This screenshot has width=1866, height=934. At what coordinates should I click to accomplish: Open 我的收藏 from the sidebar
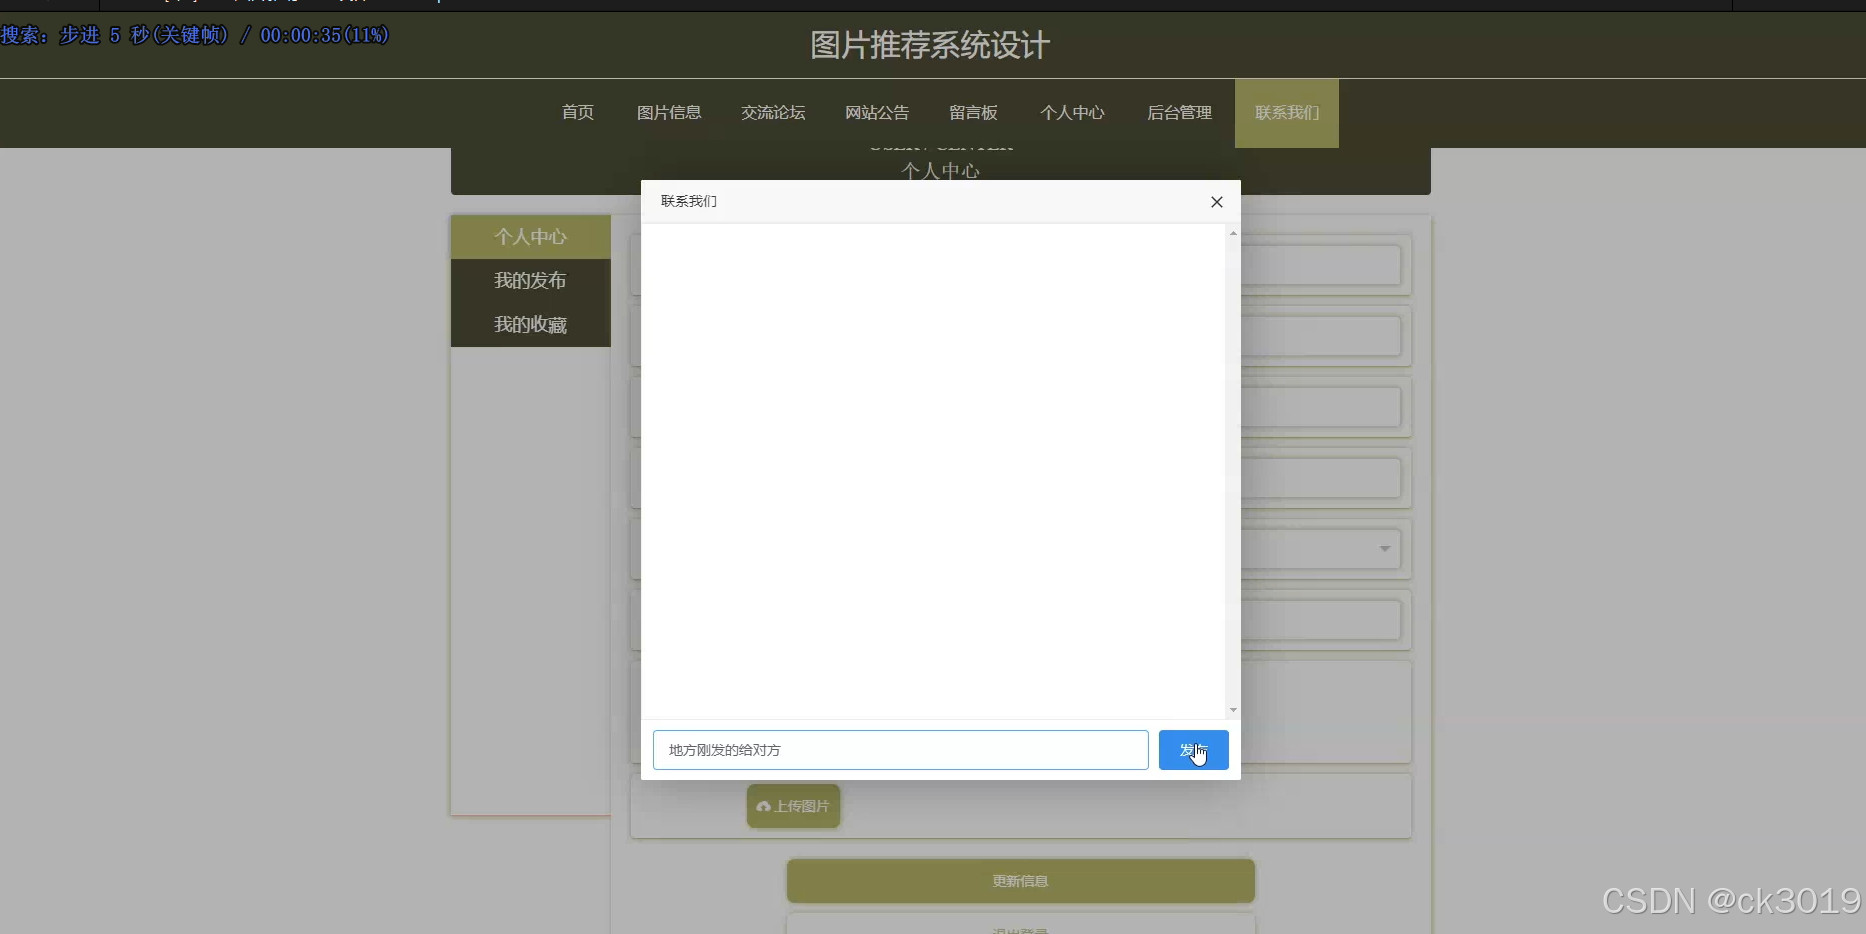(x=530, y=324)
